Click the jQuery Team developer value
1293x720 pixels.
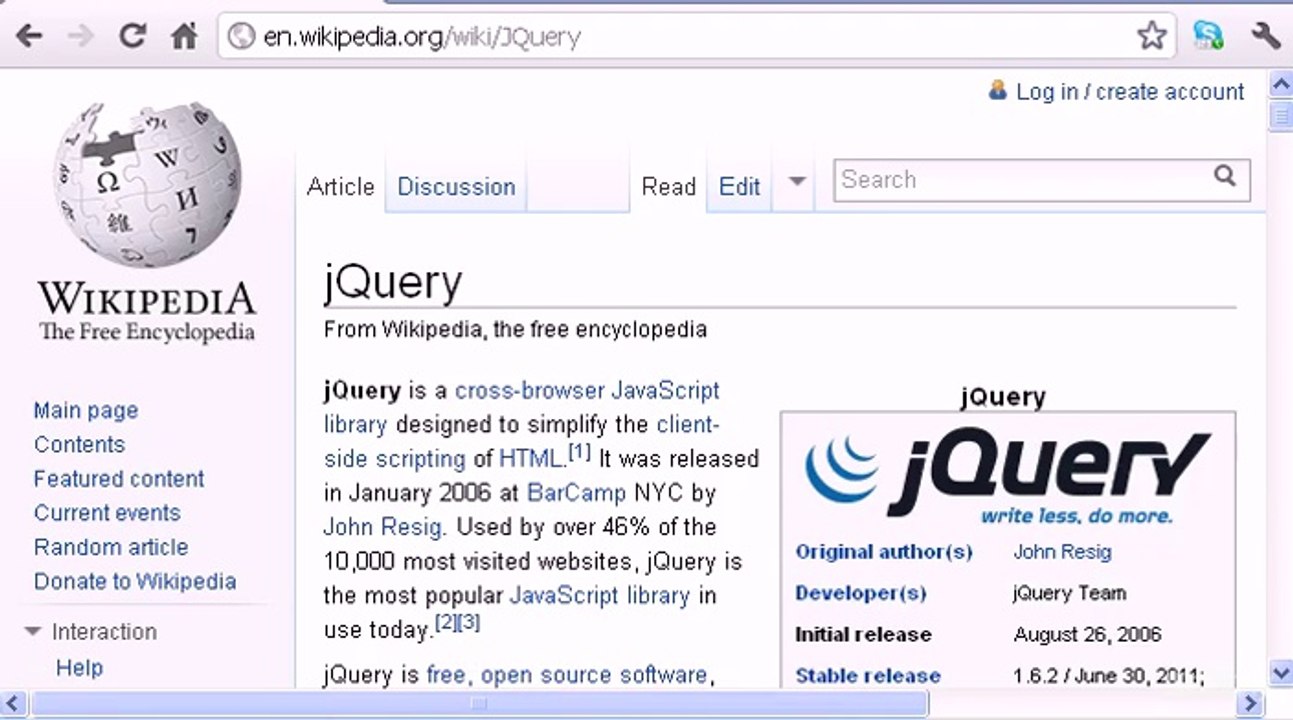pyautogui.click(x=1069, y=593)
